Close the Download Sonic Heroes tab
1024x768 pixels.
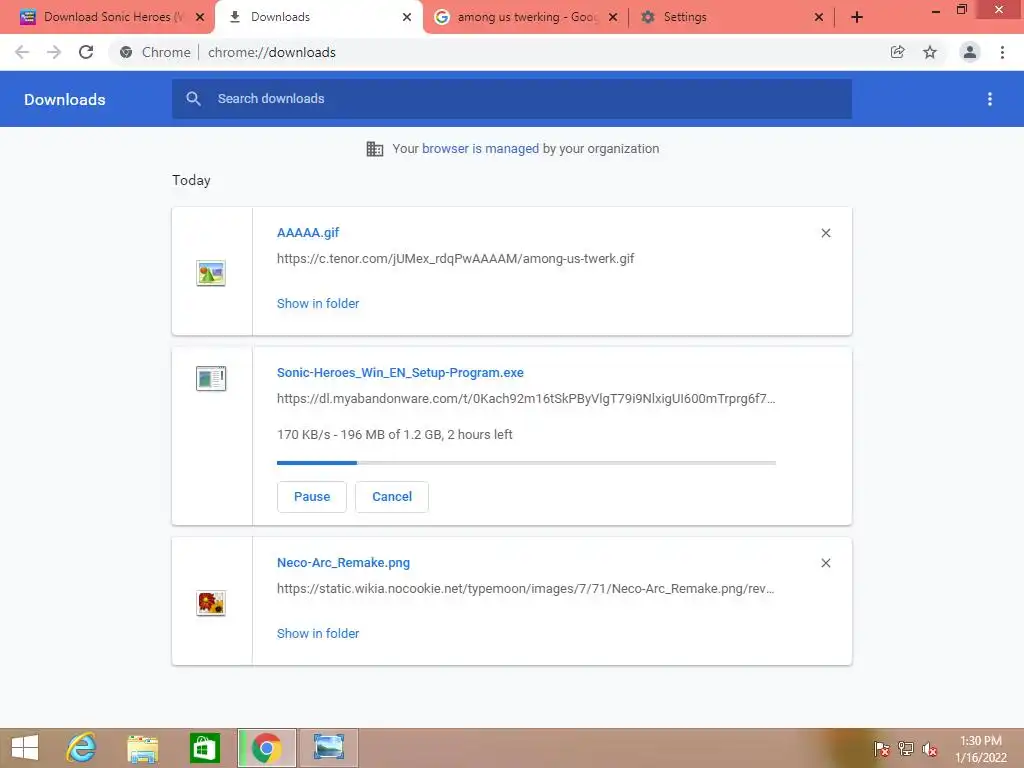(200, 17)
